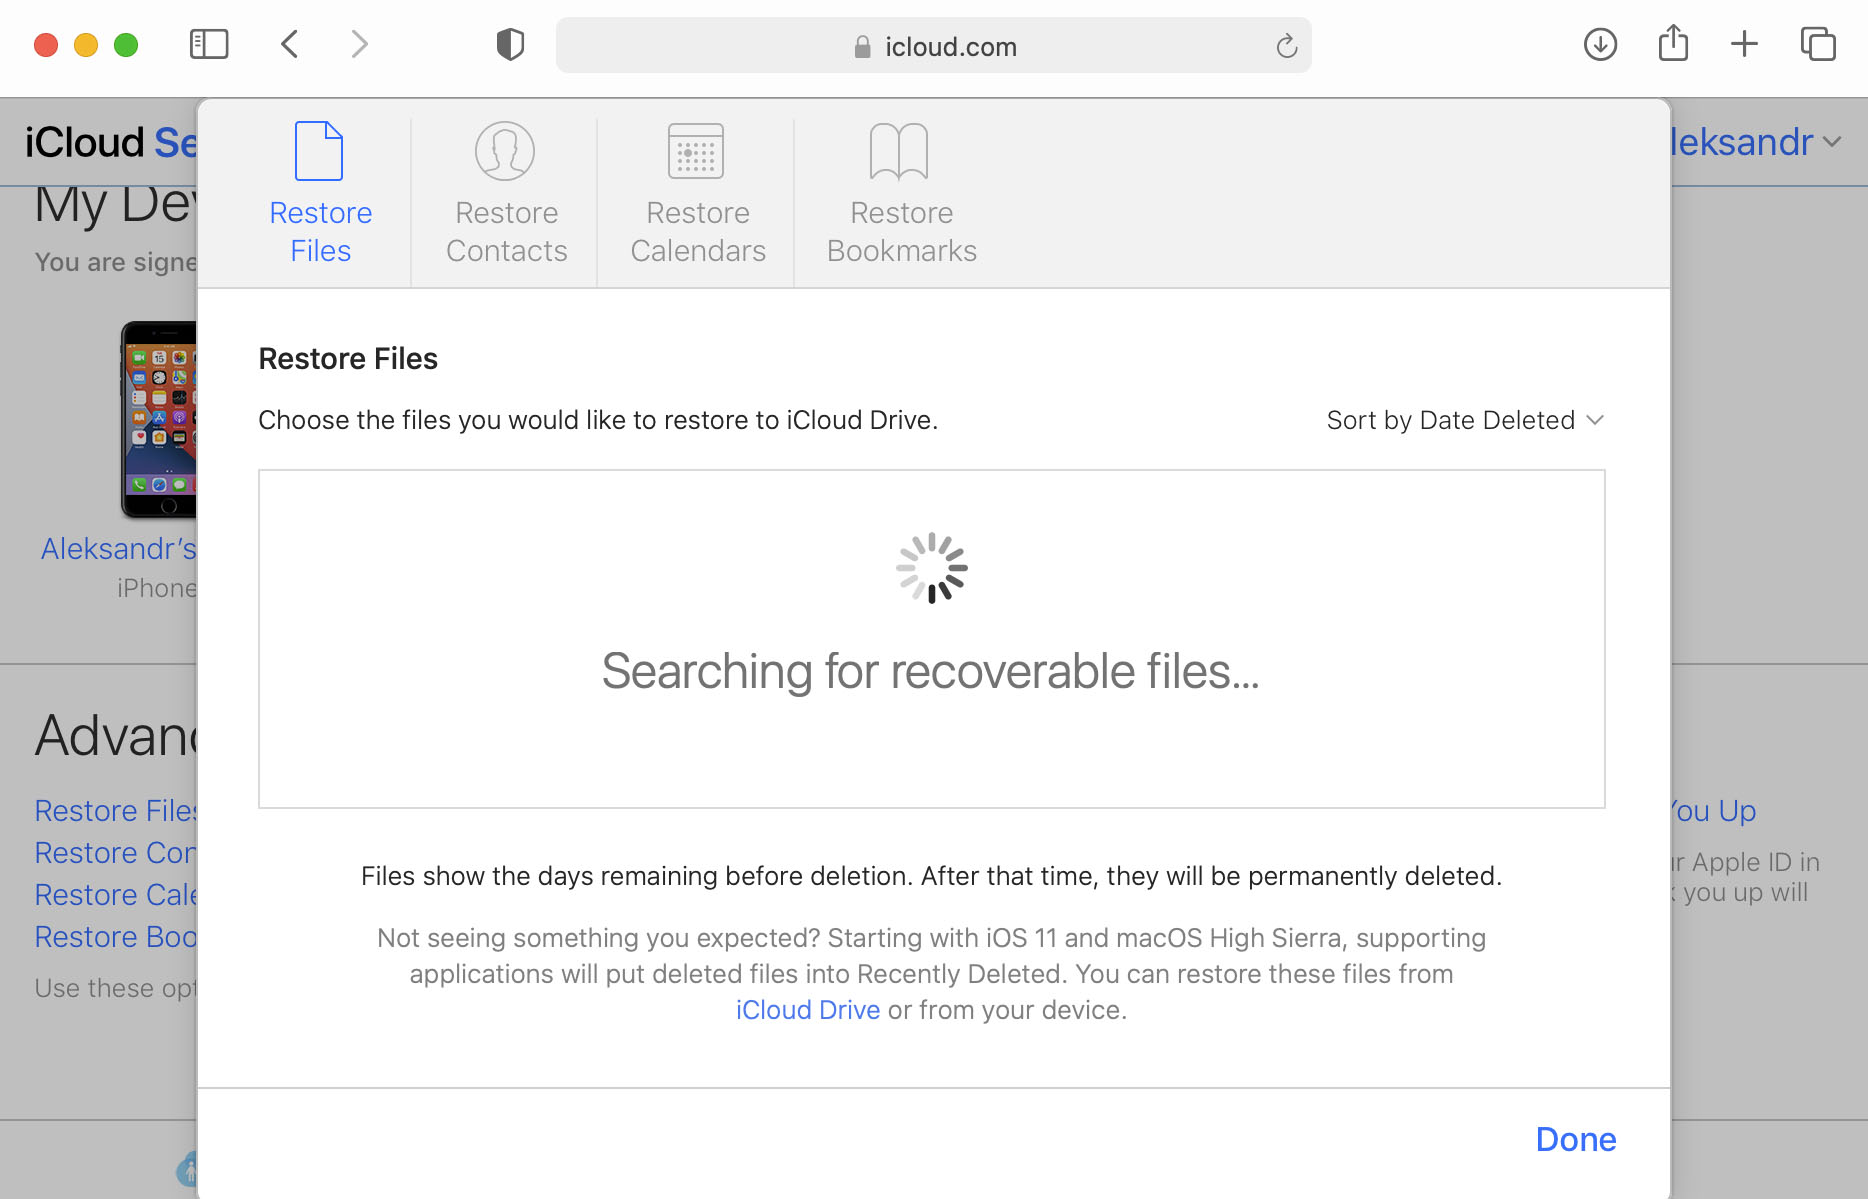Open the Aleksandr account menu chevron
This screenshot has height=1199, width=1868.
[x=1832, y=142]
